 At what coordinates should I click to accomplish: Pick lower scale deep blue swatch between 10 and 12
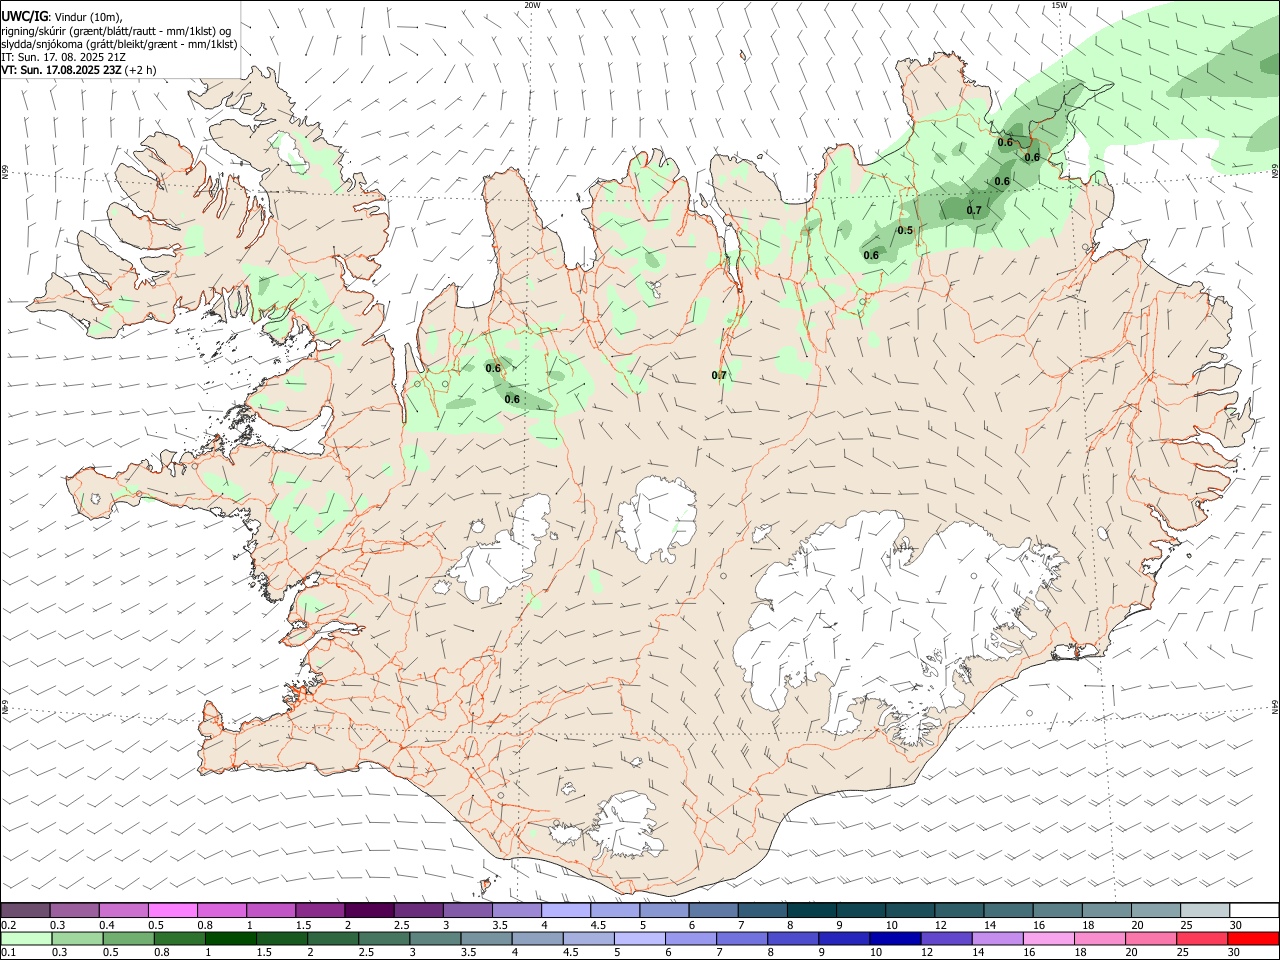(x=894, y=938)
